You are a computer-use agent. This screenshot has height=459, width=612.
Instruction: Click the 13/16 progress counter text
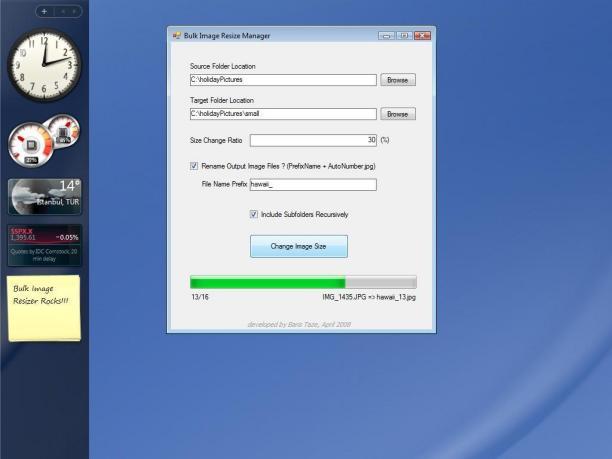pos(200,297)
